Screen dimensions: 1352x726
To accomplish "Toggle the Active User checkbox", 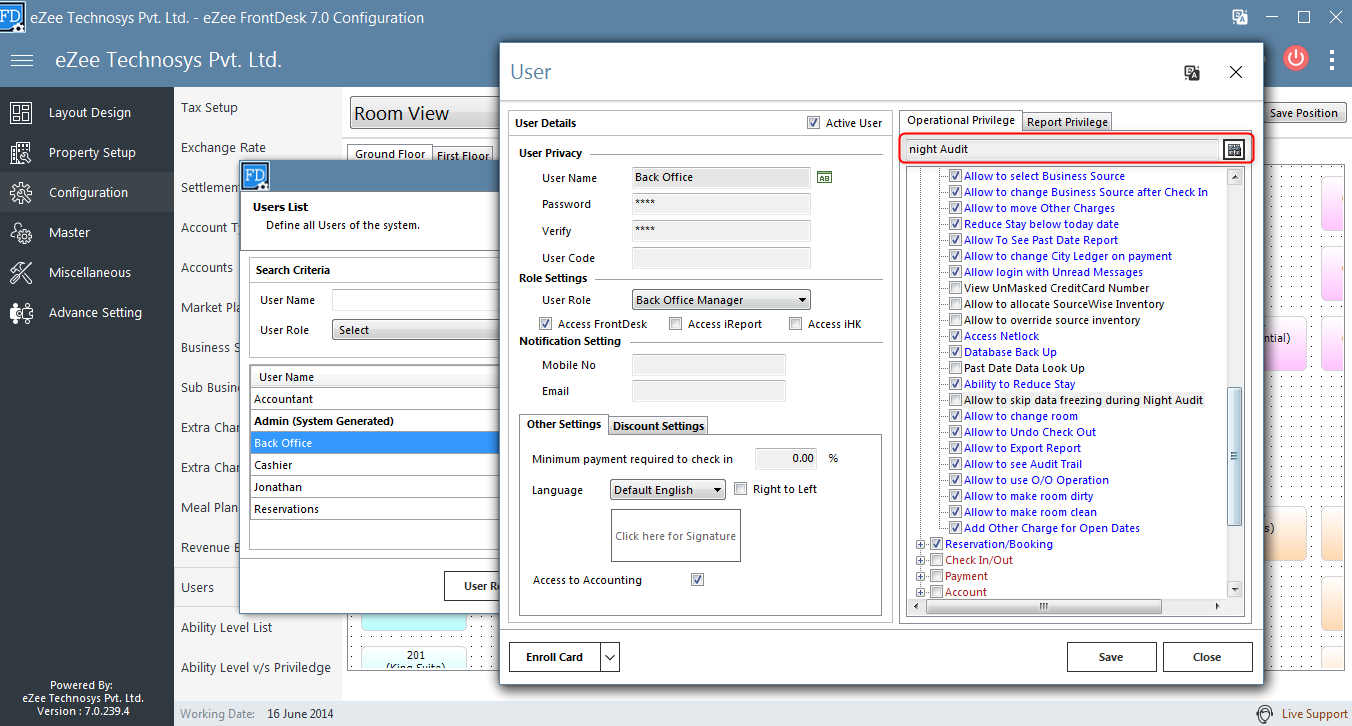I will click(x=813, y=123).
